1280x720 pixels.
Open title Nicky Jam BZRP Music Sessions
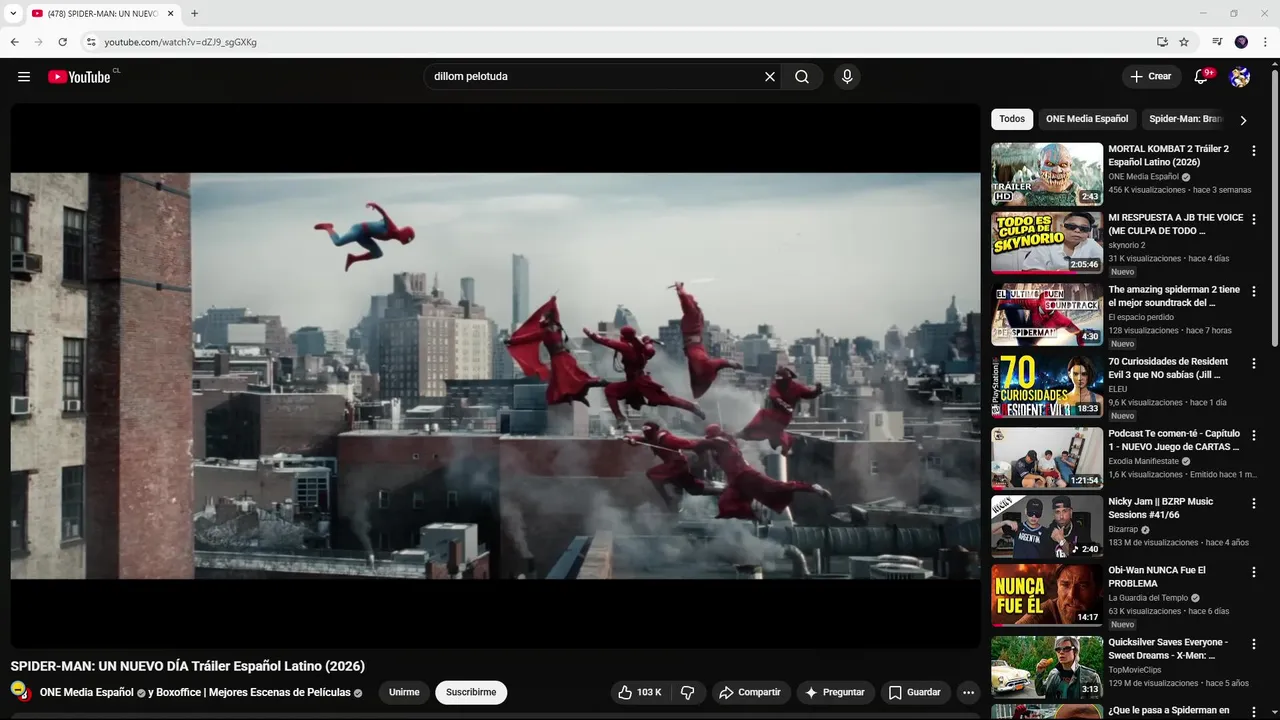pyautogui.click(x=1160, y=508)
